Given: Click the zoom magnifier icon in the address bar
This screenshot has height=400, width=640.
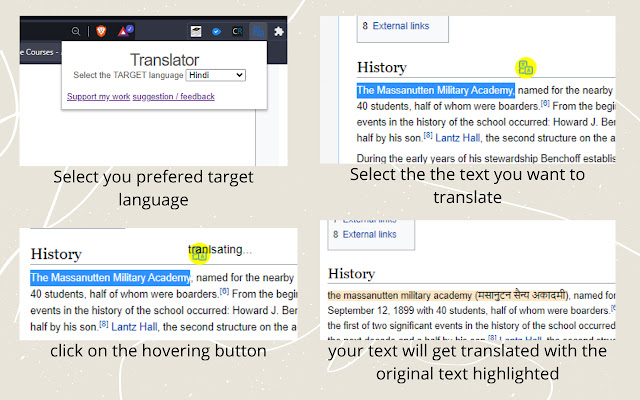Looking at the screenshot, I should pyautogui.click(x=76, y=31).
